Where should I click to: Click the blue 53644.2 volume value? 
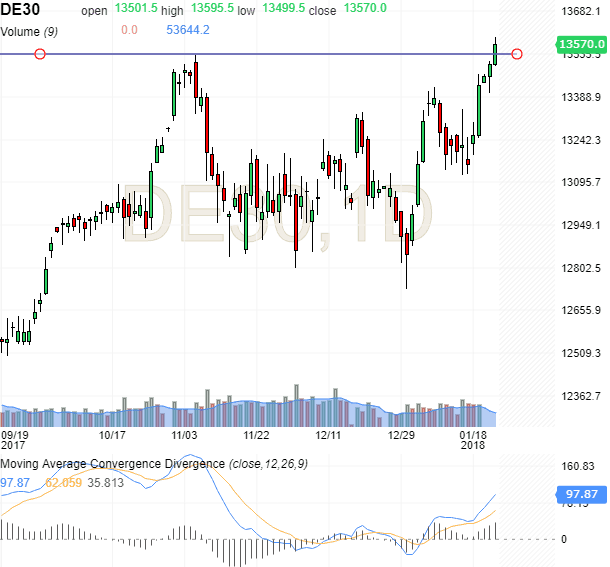(x=187, y=30)
